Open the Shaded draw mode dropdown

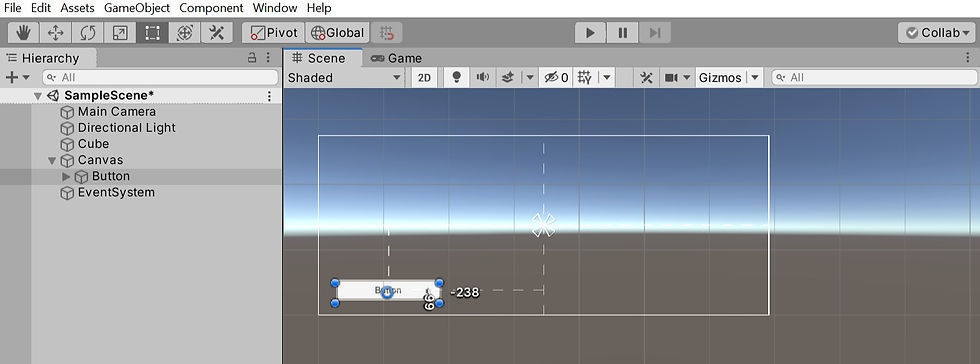(344, 78)
